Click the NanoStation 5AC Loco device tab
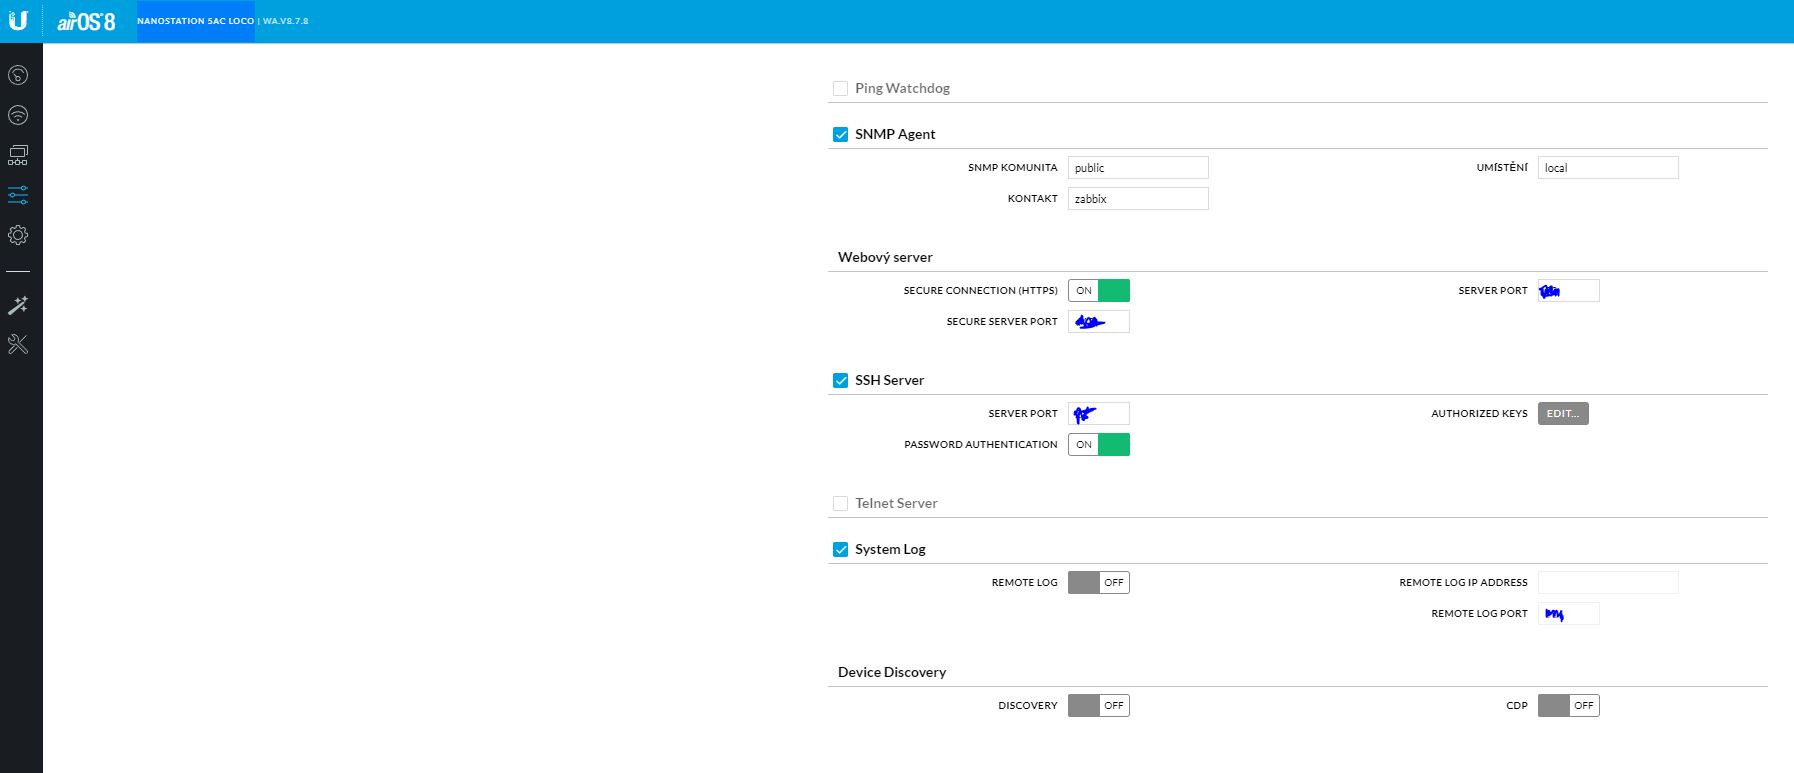Screen dimensions: 1794x773 [x=196, y=21]
